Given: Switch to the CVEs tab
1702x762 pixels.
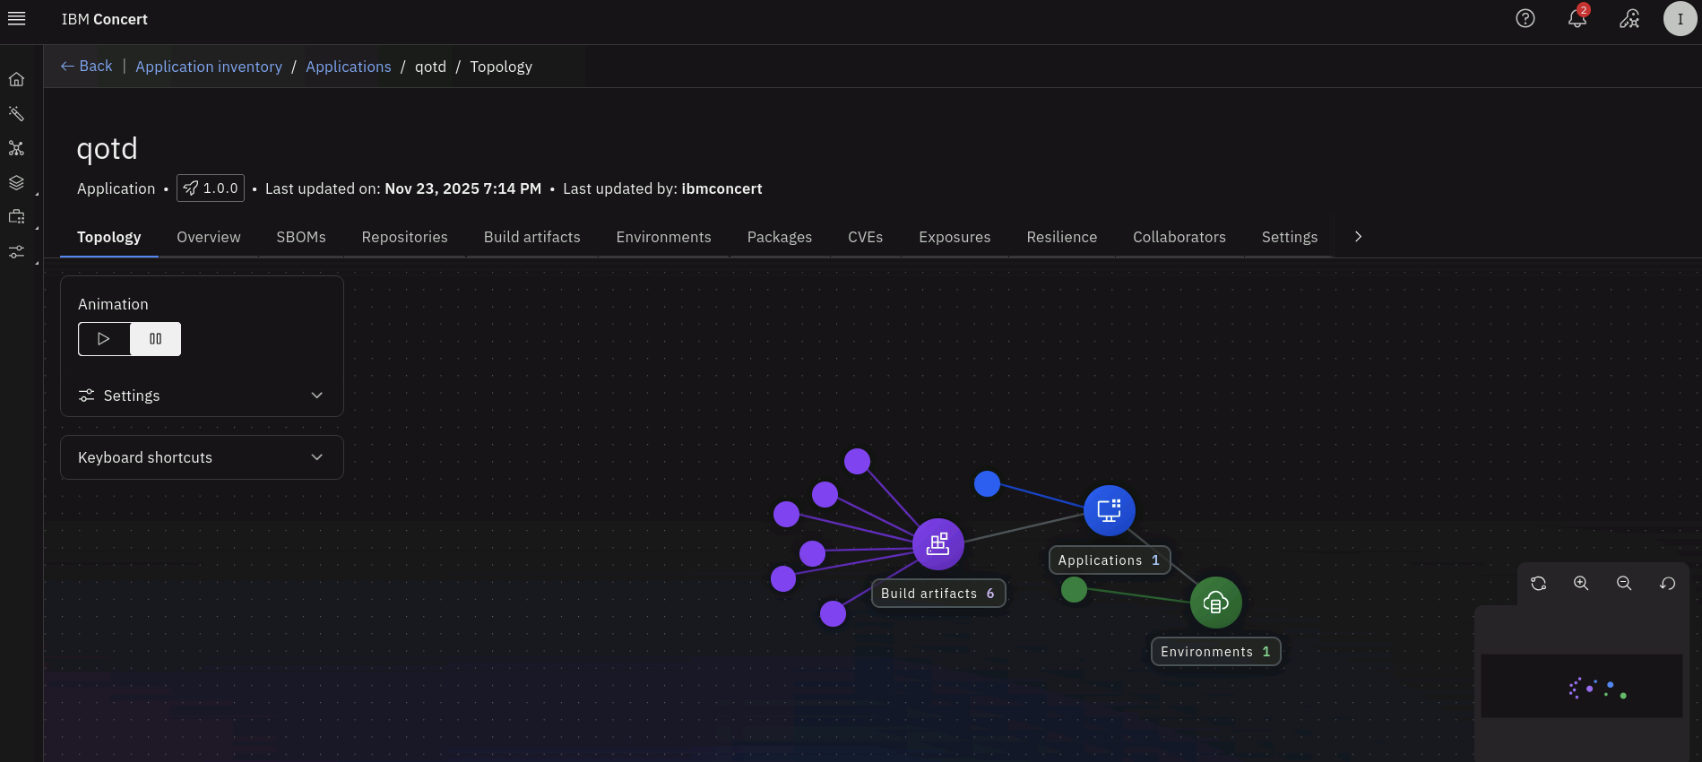Looking at the screenshot, I should click(865, 237).
